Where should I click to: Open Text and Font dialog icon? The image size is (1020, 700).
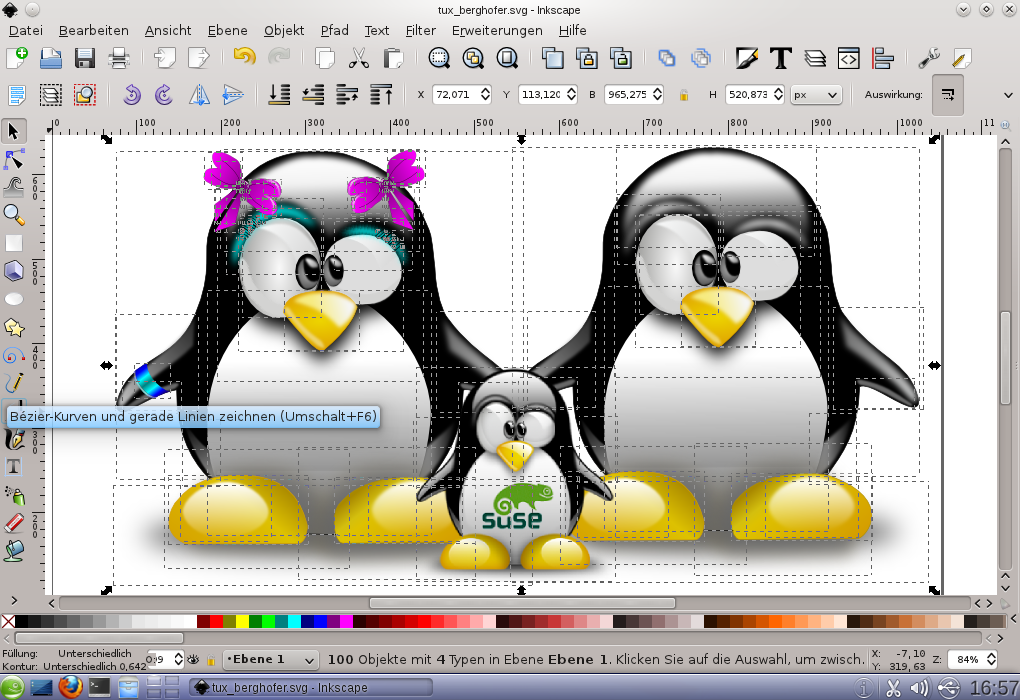click(x=781, y=58)
